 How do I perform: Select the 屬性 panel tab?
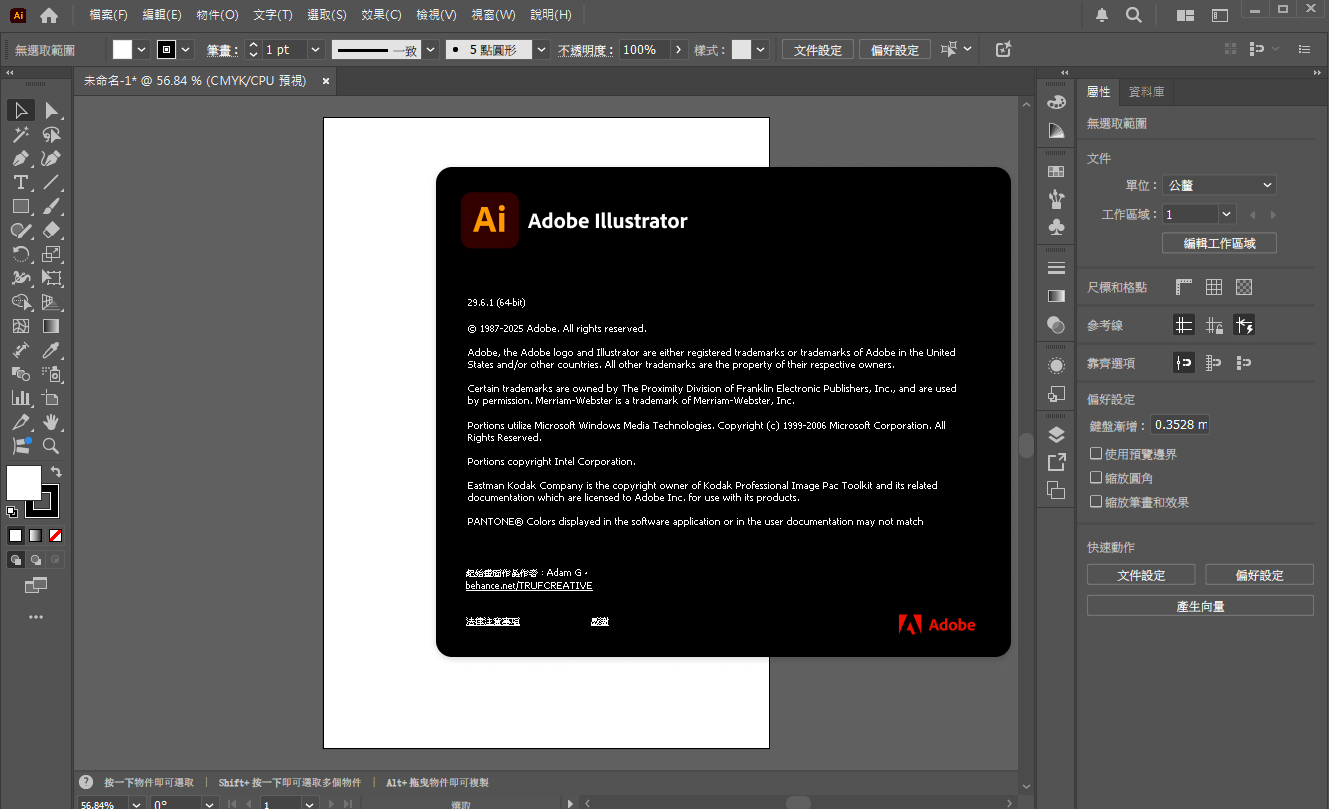pos(1098,92)
